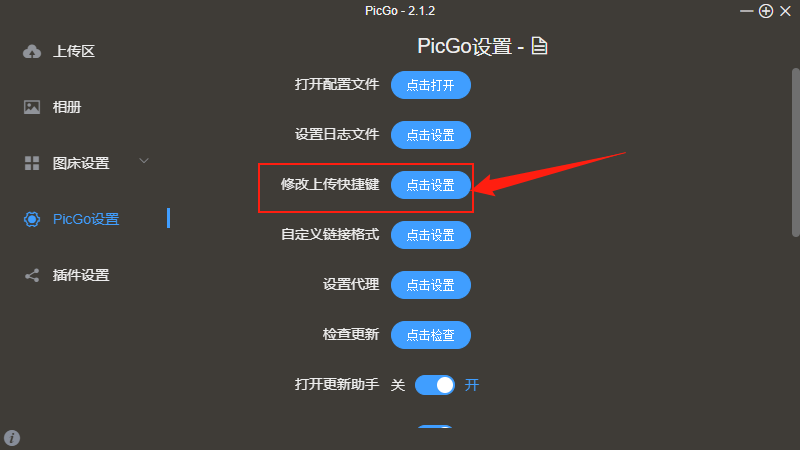Click the circled plus icon in title bar

(x=766, y=11)
